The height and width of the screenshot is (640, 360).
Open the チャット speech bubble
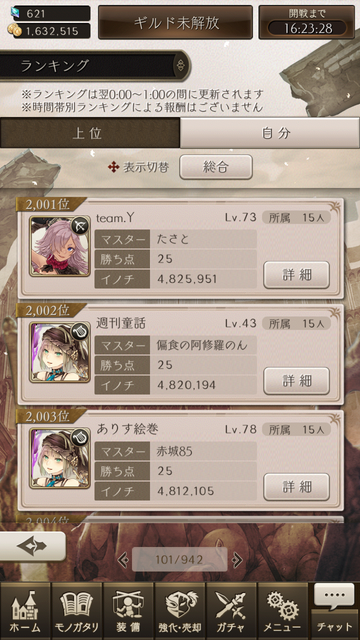tap(334, 611)
